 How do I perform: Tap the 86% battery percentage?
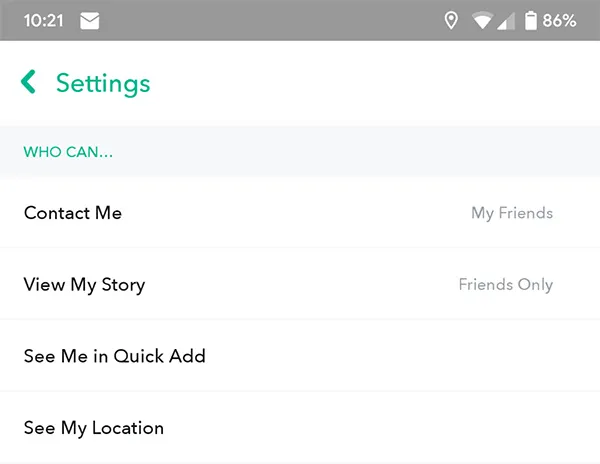pyautogui.click(x=559, y=21)
